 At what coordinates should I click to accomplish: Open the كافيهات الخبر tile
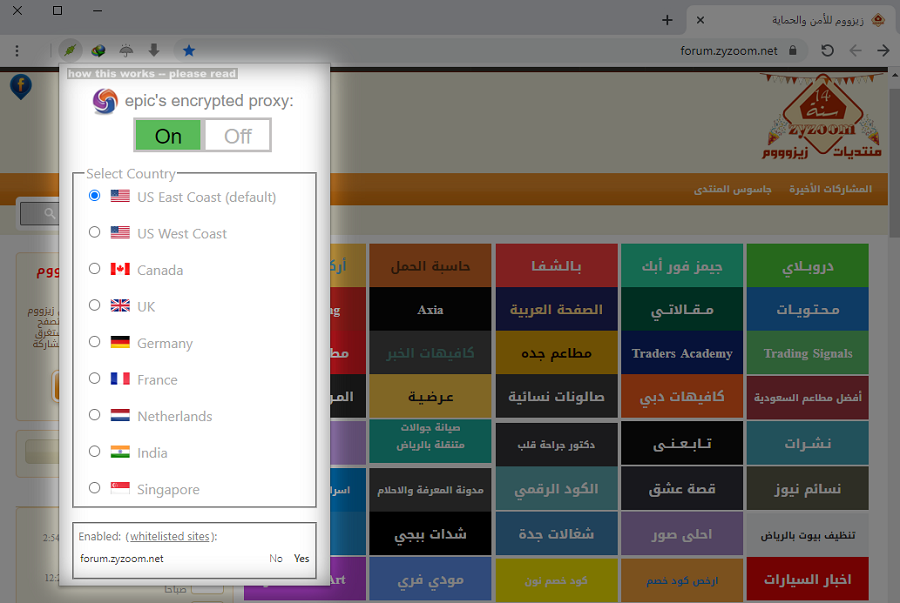430,353
